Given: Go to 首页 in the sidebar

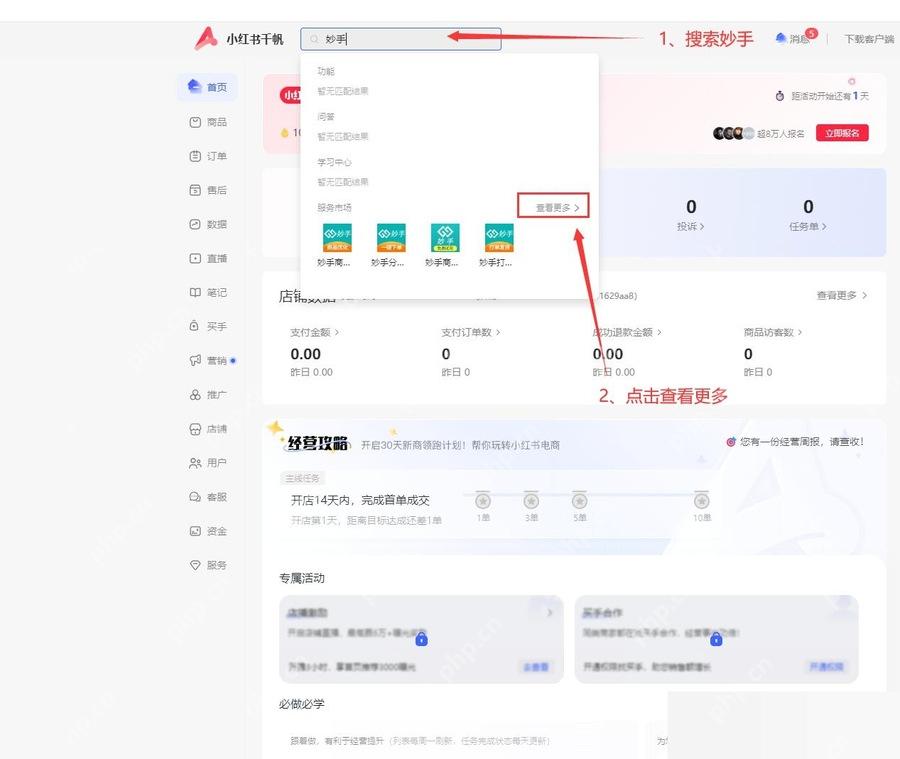Looking at the screenshot, I should pyautogui.click(x=207, y=87).
